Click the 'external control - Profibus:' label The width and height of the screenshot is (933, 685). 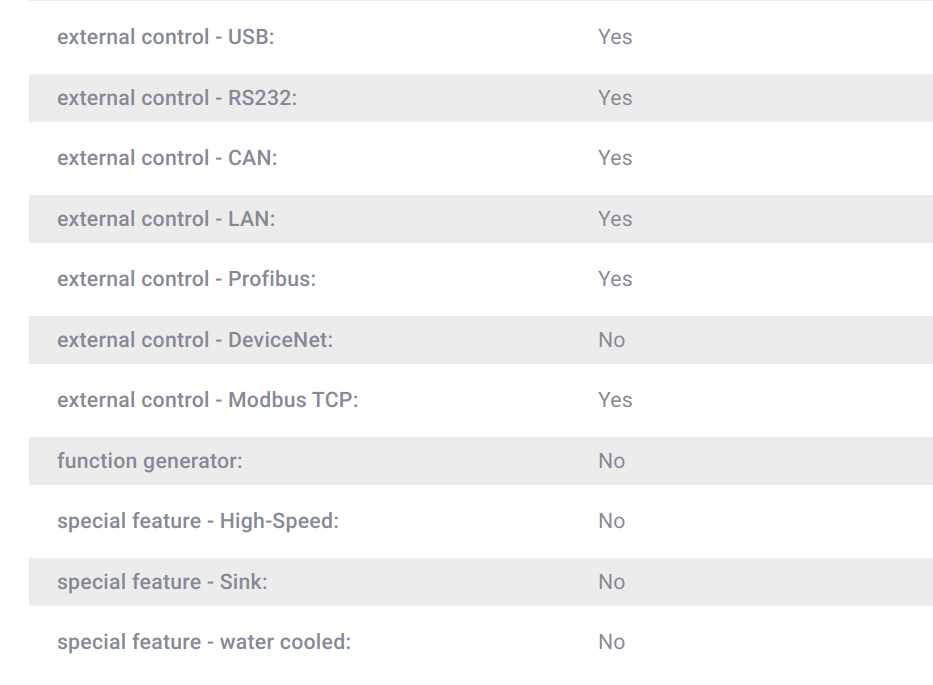click(x=186, y=279)
